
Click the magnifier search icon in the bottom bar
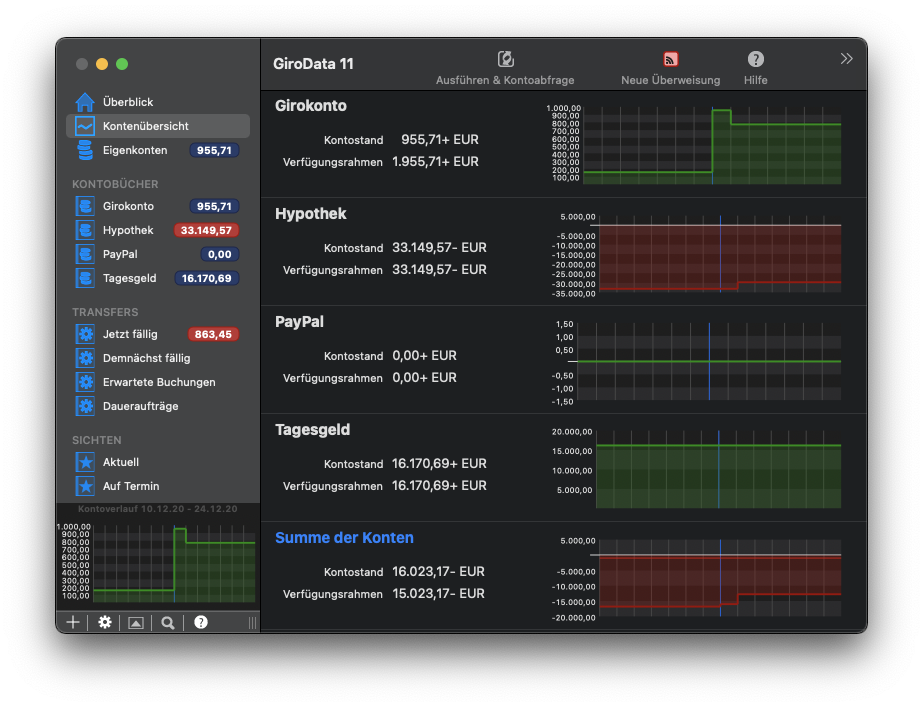click(168, 622)
